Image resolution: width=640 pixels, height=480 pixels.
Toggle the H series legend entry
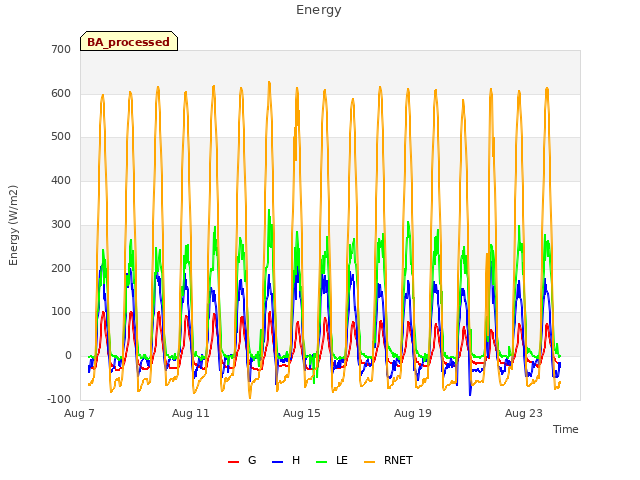[286, 460]
